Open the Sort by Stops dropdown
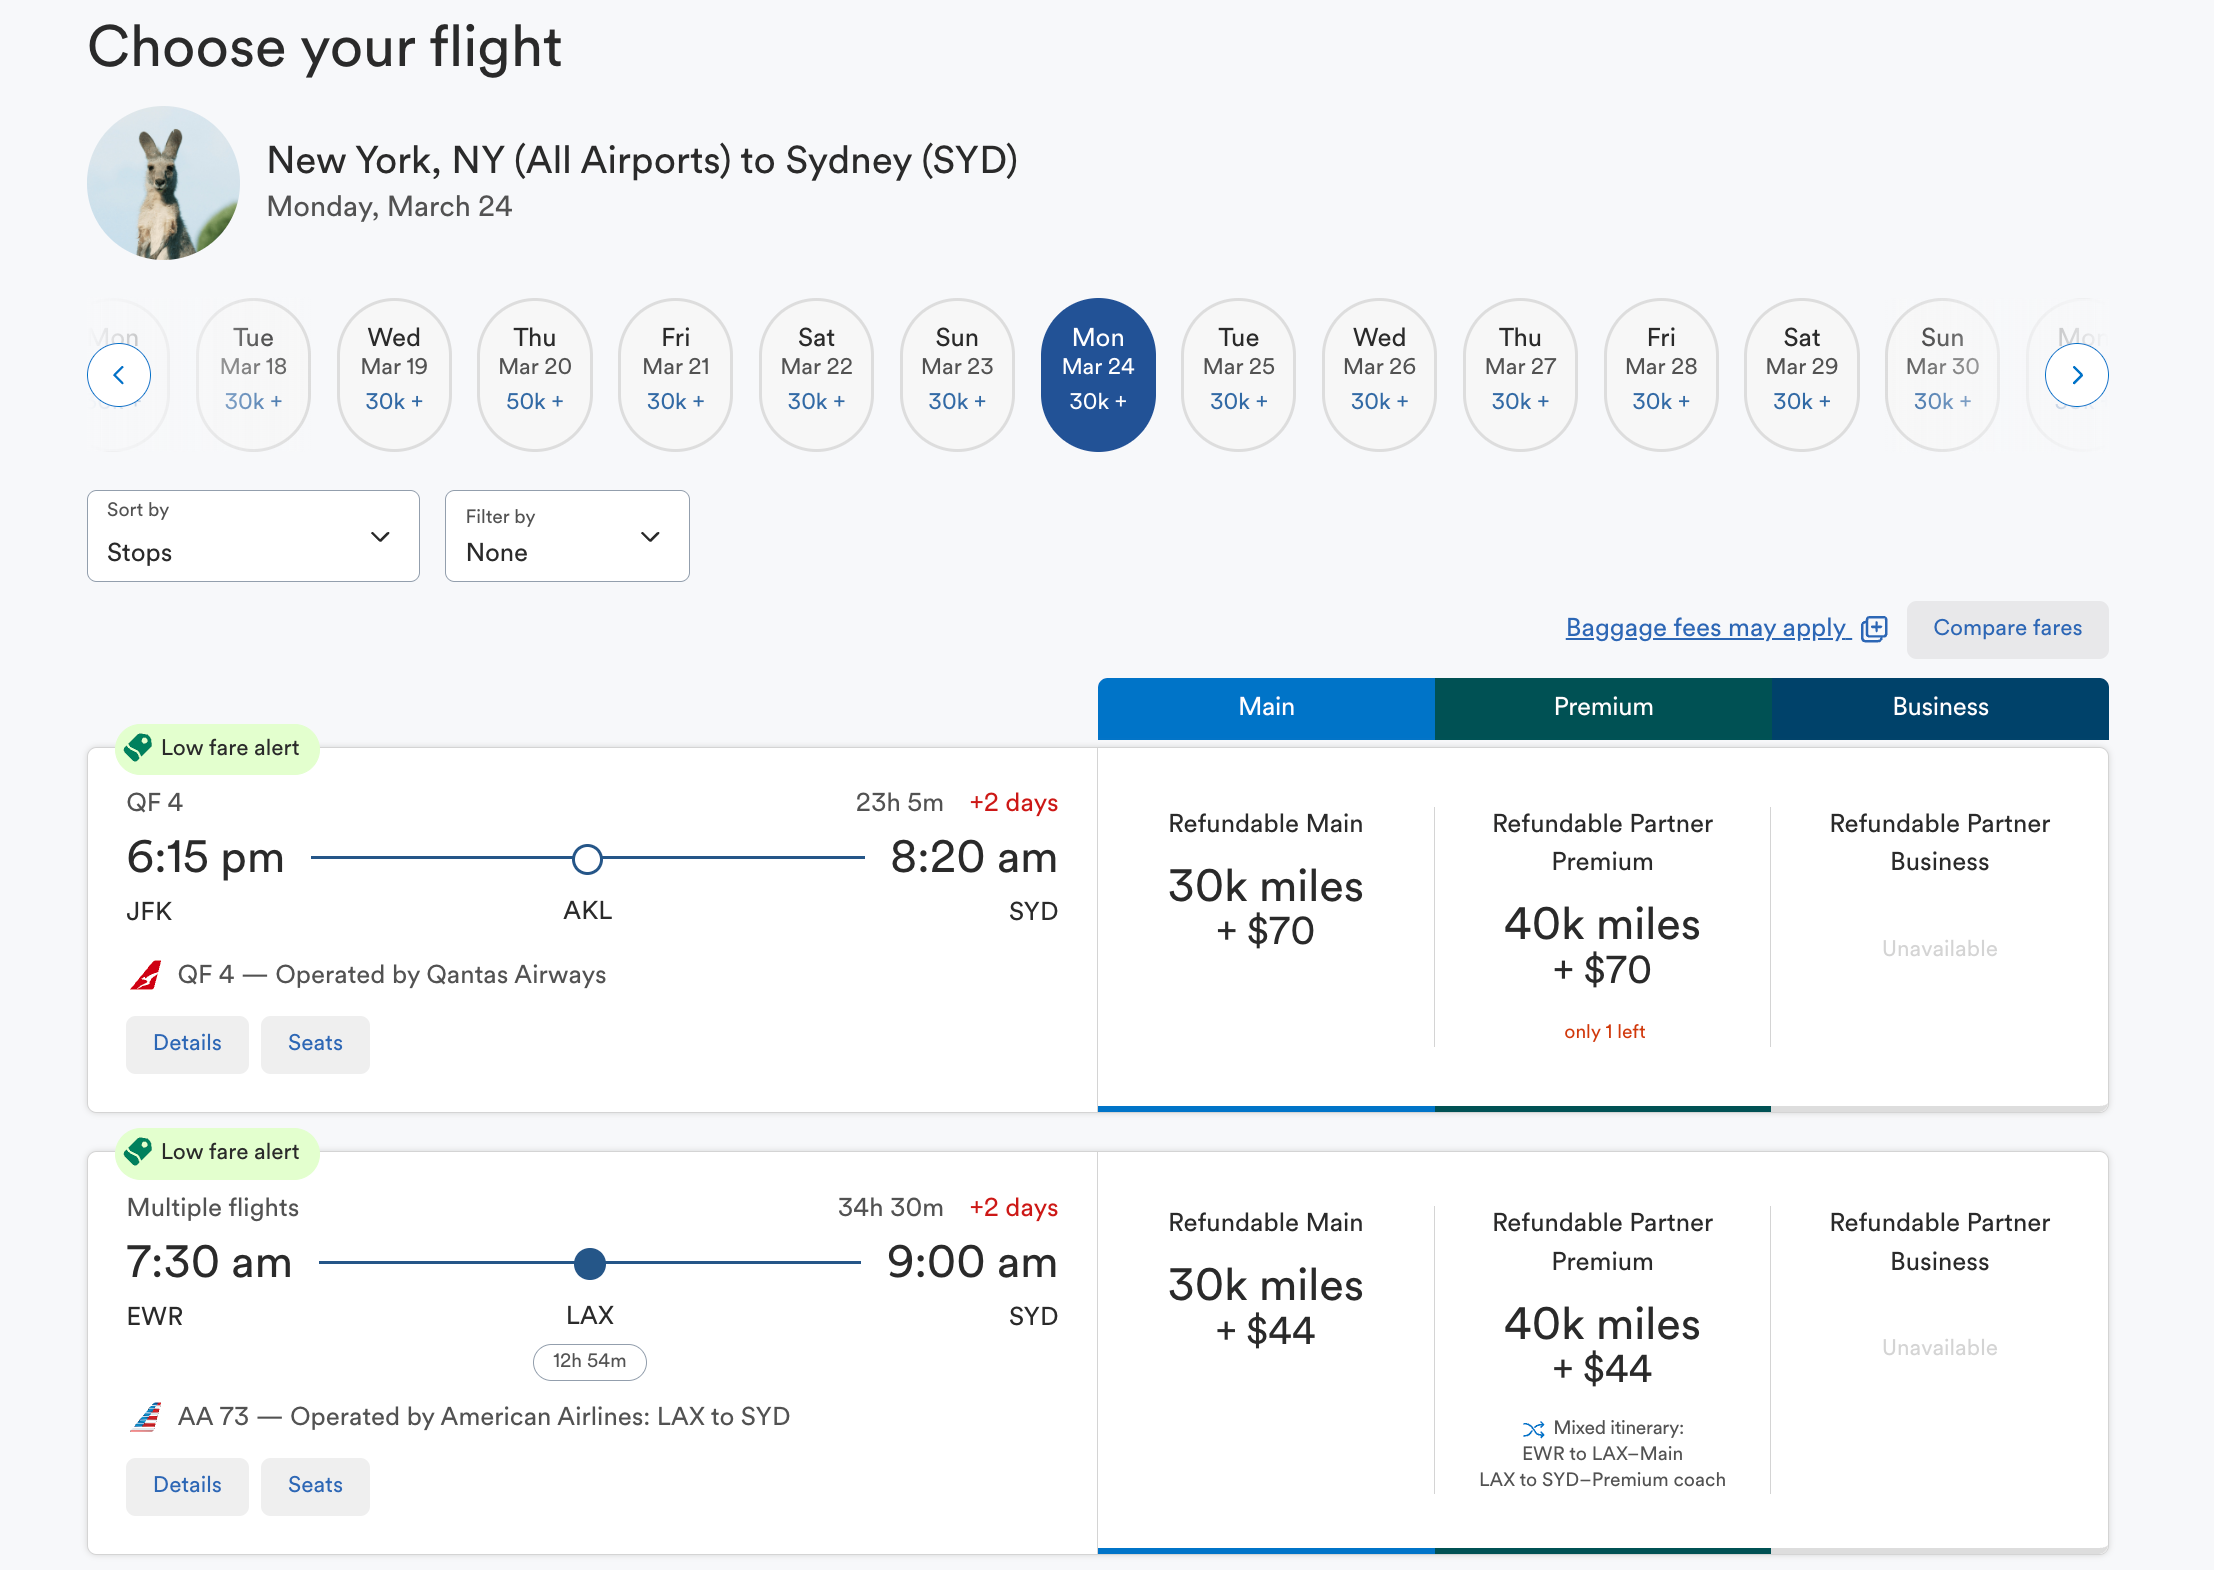 click(253, 536)
